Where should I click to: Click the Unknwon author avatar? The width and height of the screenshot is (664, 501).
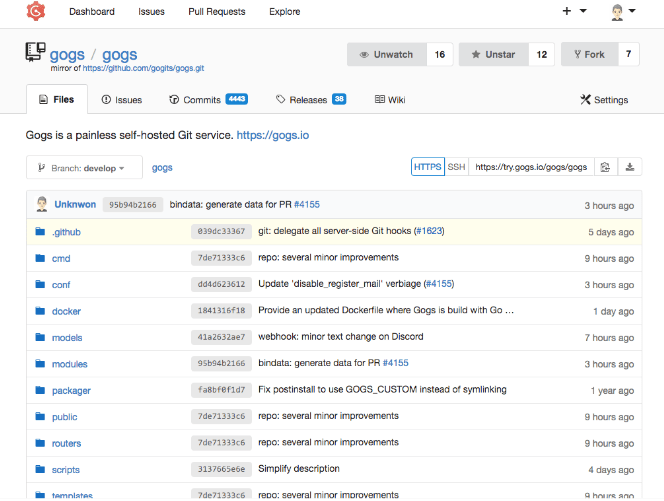pyautogui.click(x=42, y=205)
